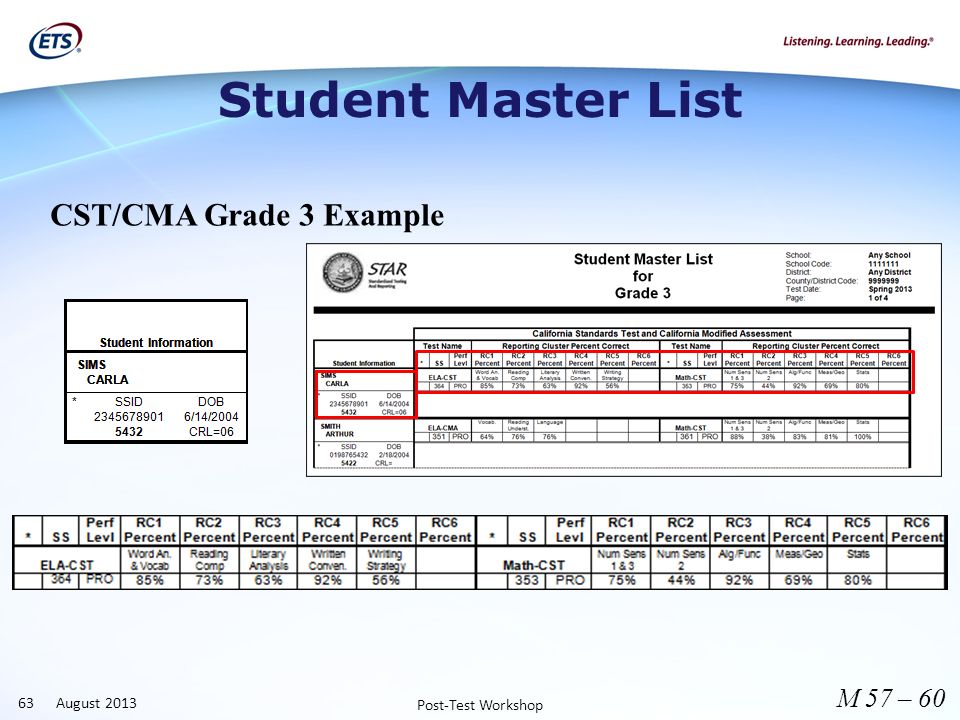Click the 'Listening. Learning. Leading.' tagline

(x=858, y=42)
